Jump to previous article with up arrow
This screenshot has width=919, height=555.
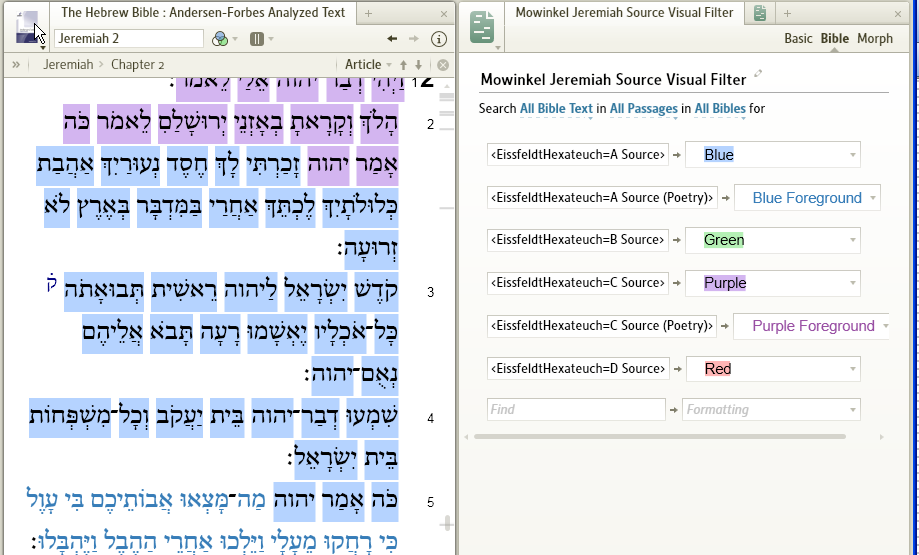coord(403,64)
